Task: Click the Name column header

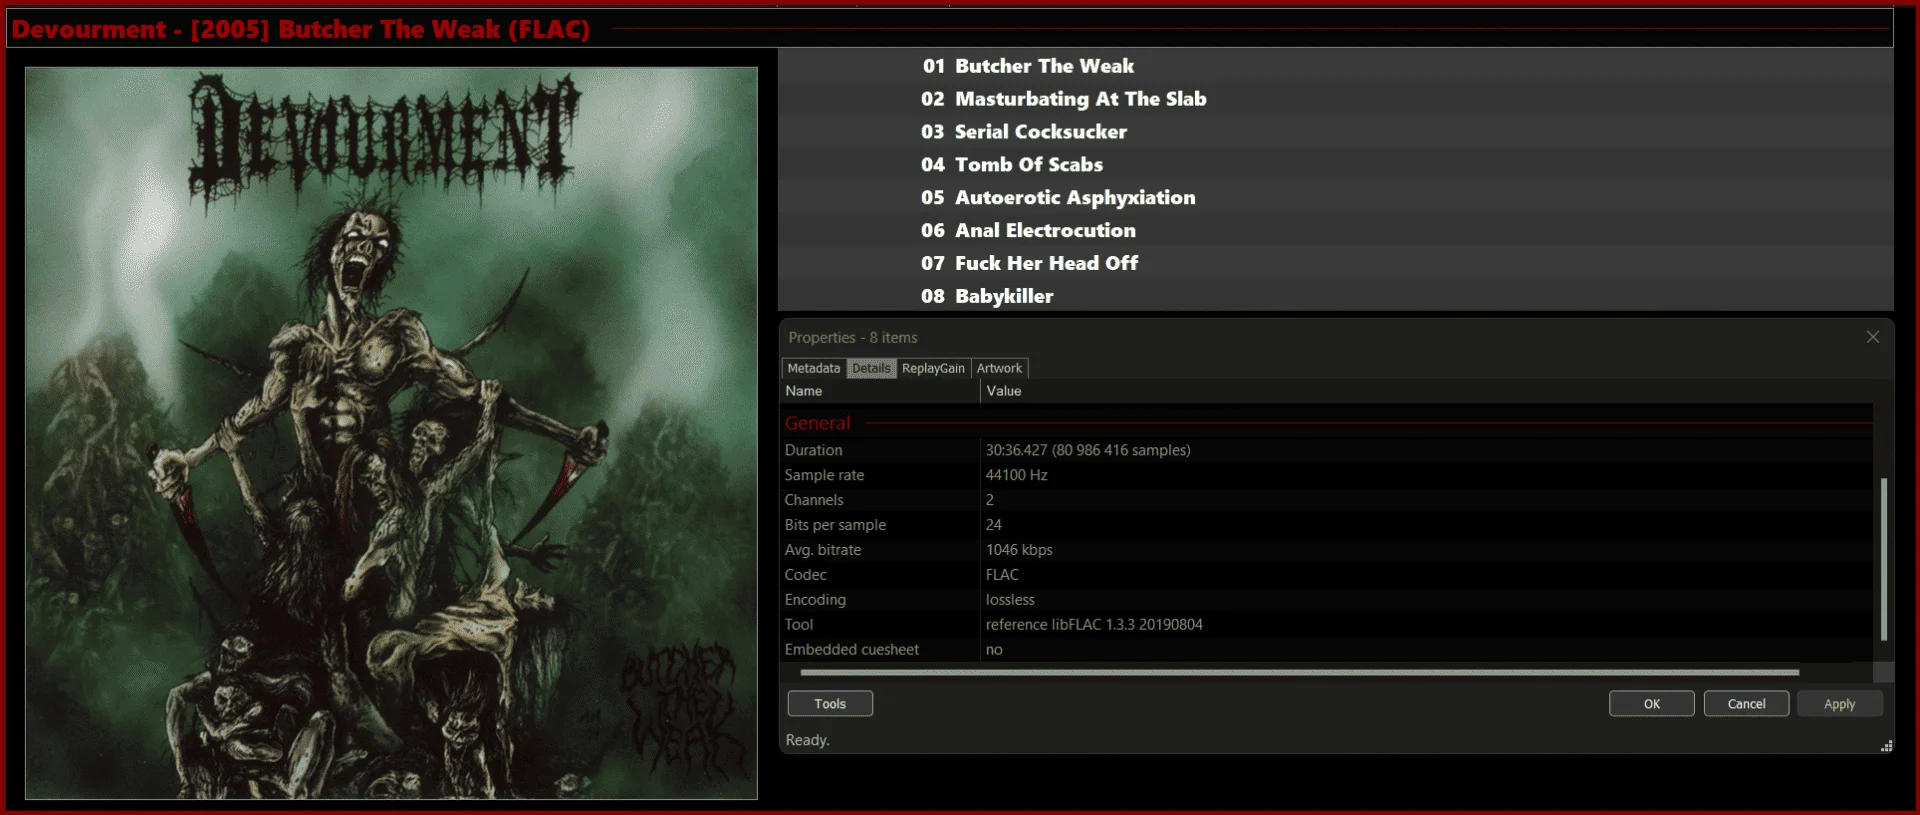Action: (x=880, y=391)
